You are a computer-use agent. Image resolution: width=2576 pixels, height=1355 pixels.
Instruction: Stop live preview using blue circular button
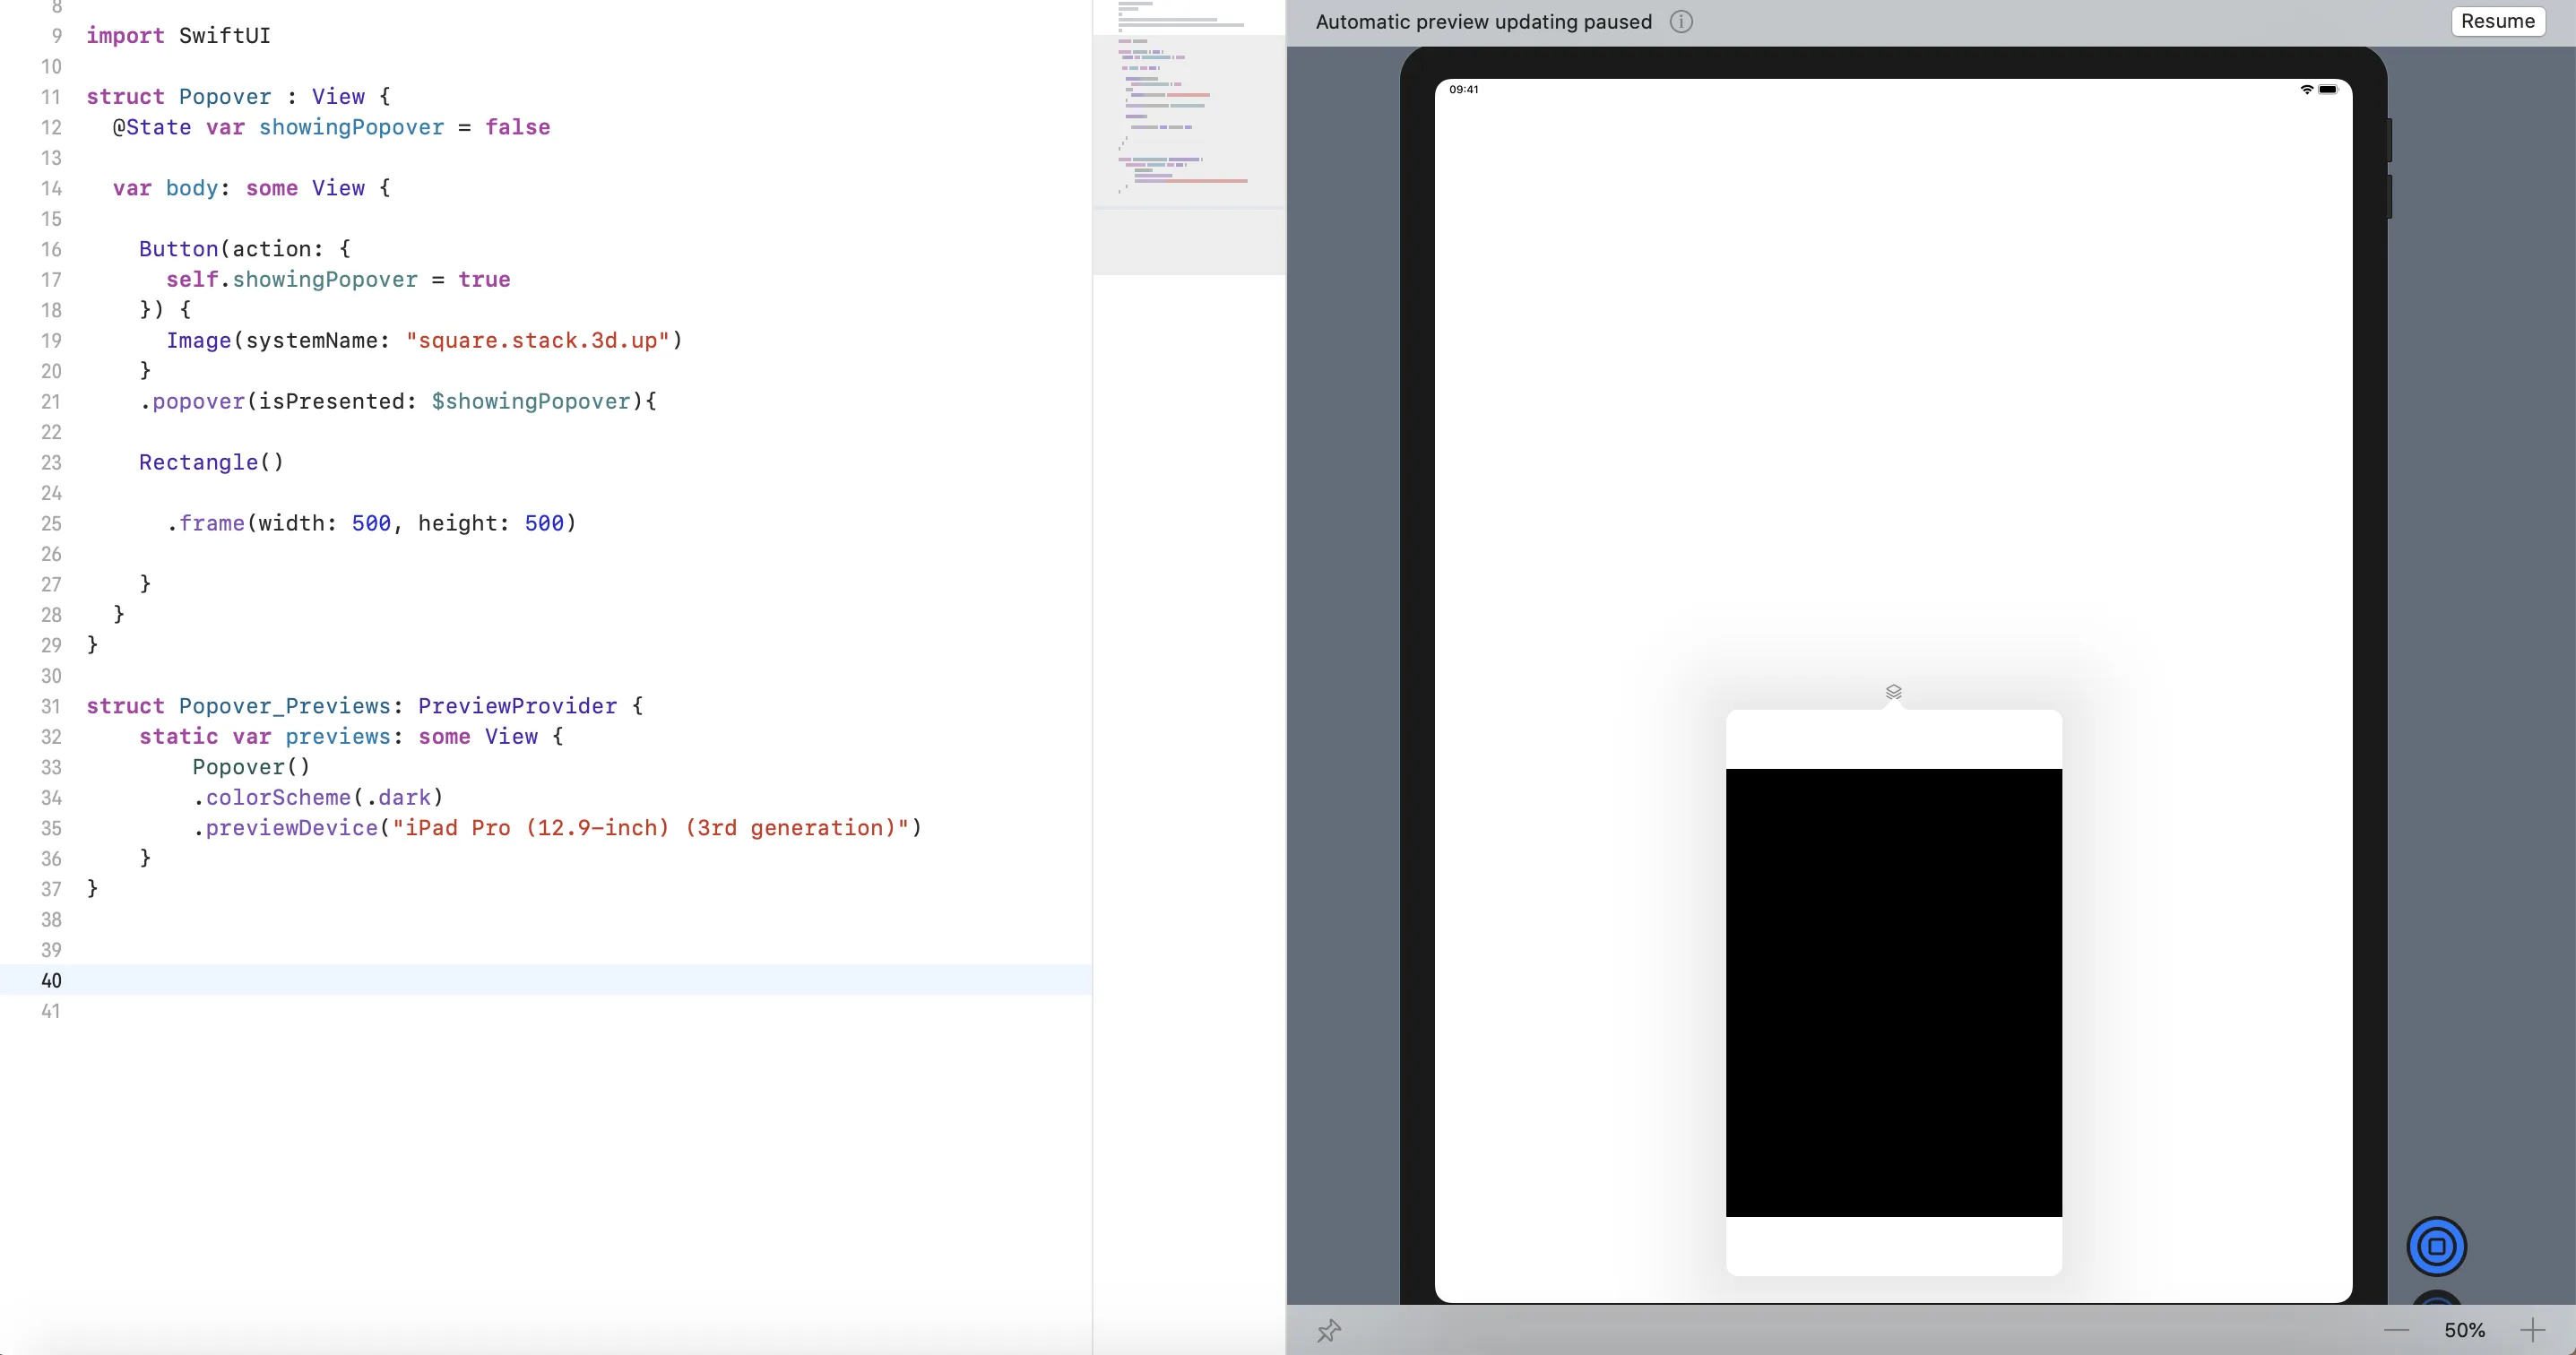pos(2436,1246)
